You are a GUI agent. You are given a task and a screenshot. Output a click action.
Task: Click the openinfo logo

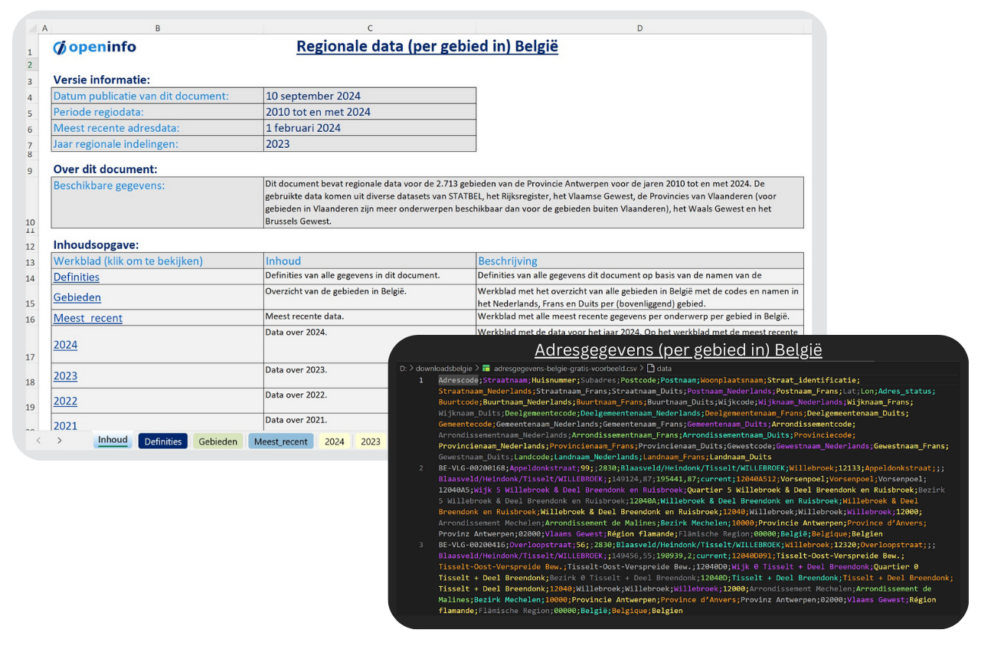pyautogui.click(x=95, y=47)
